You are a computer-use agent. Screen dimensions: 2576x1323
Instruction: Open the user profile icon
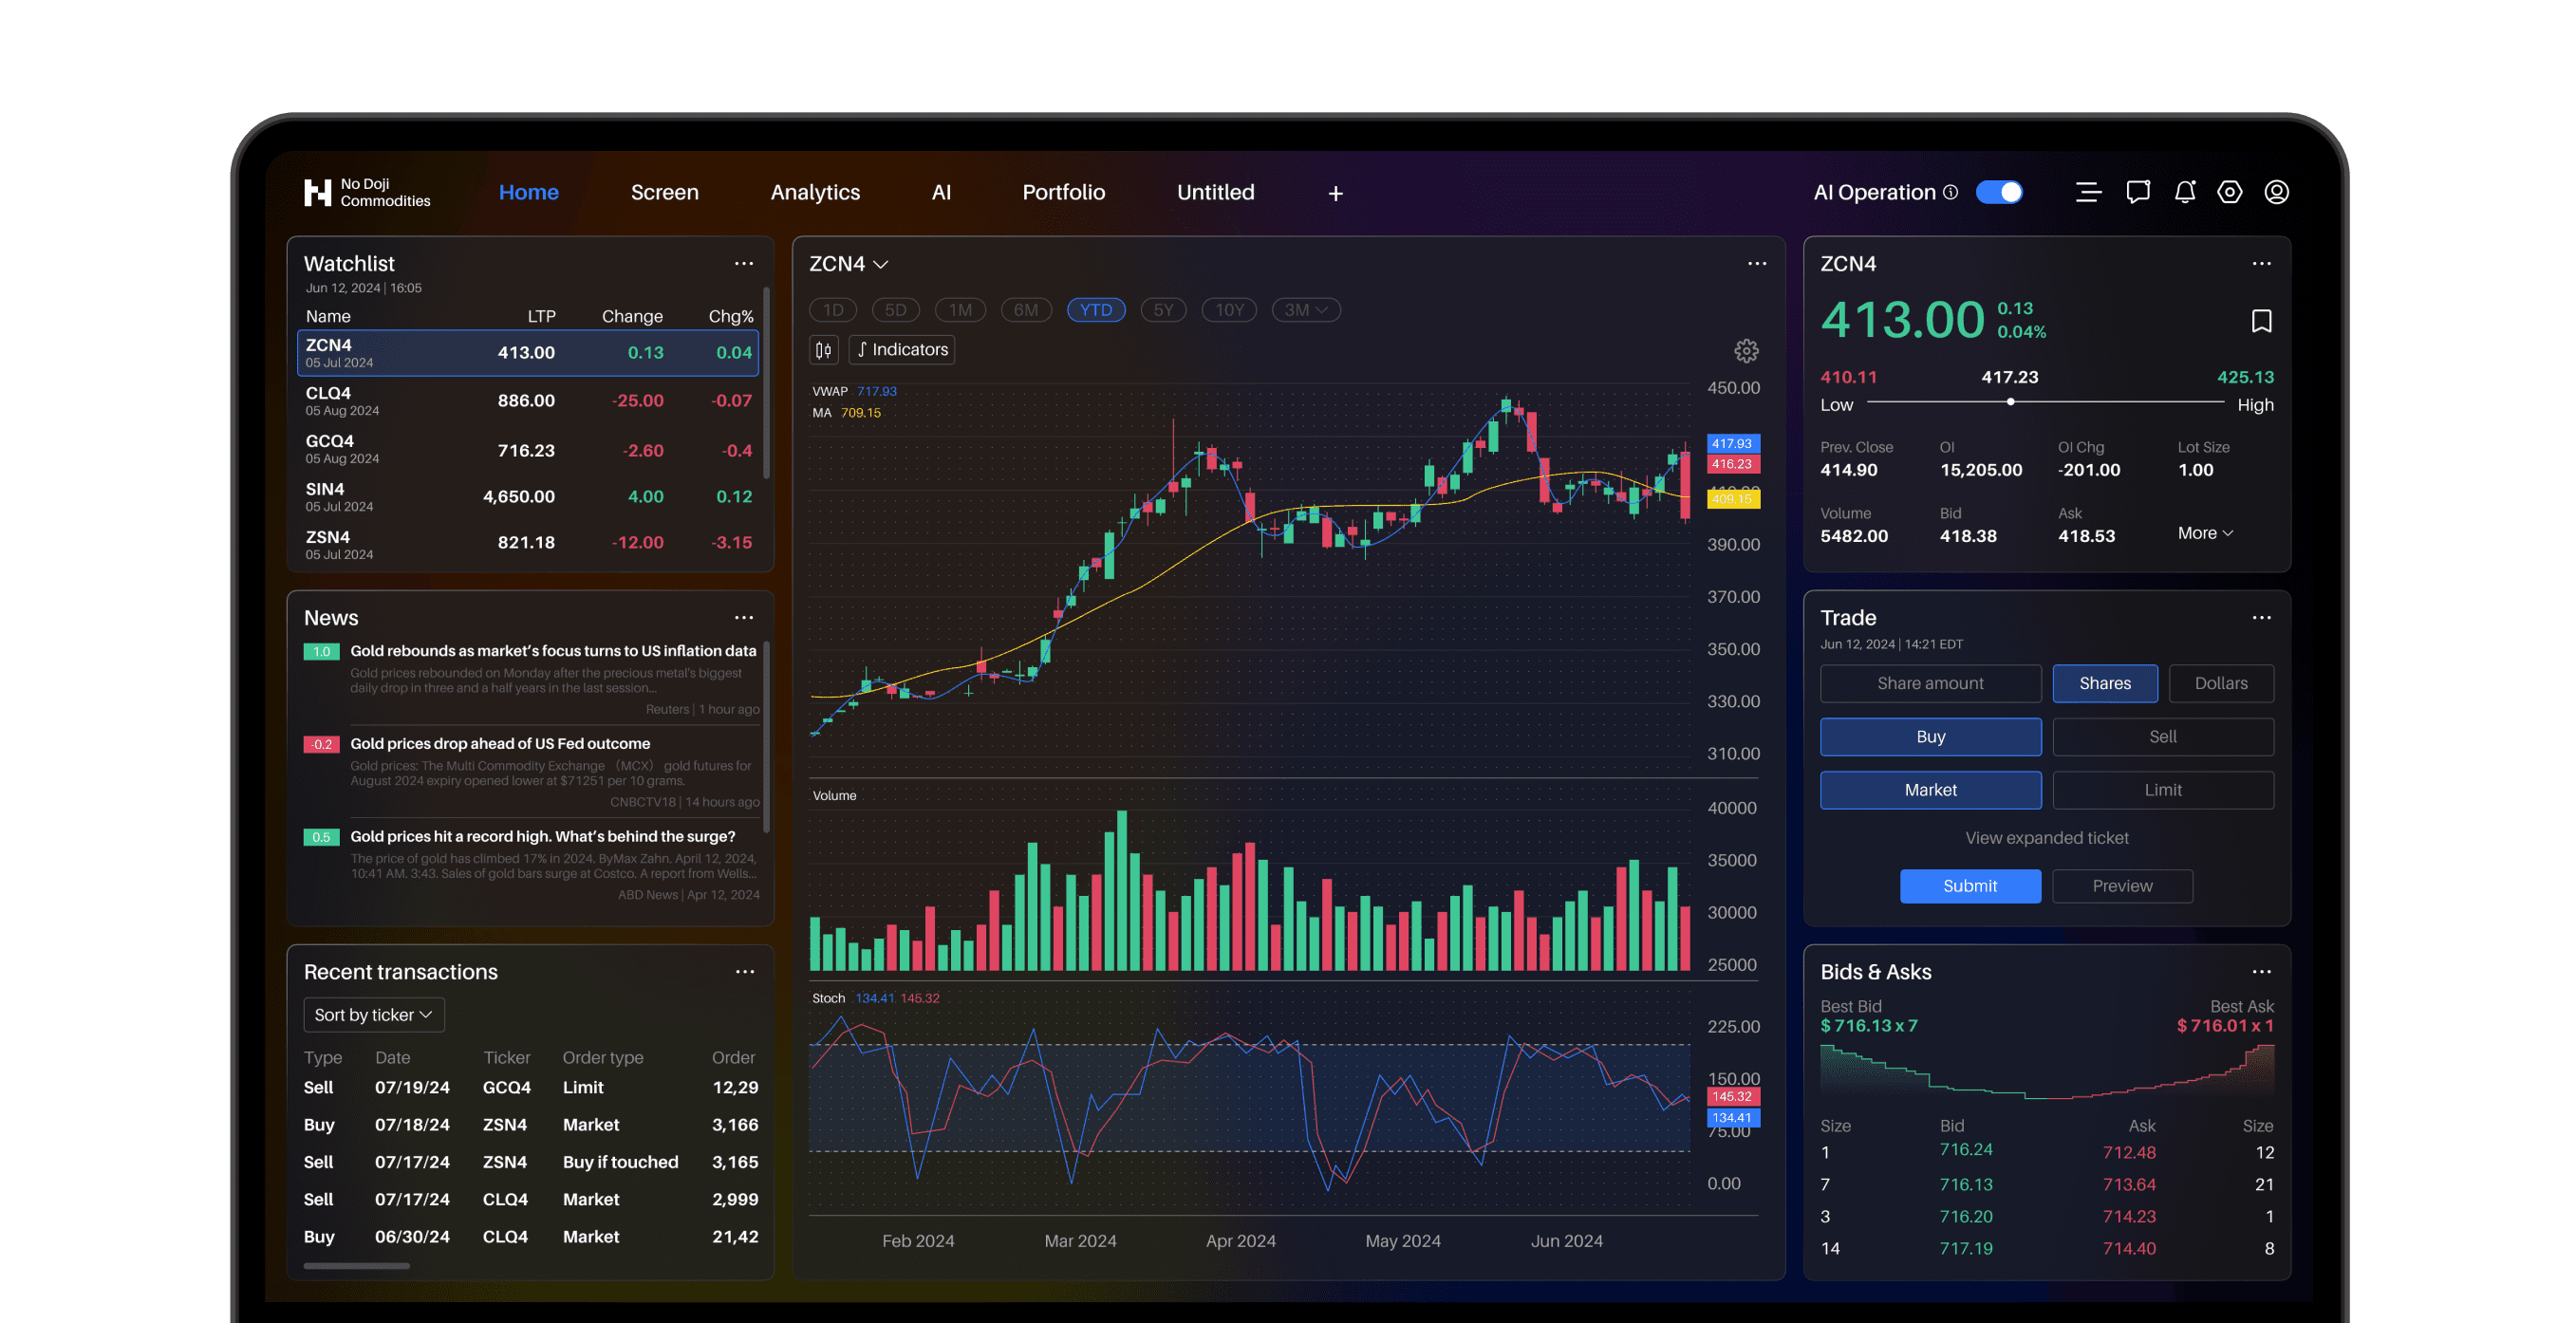pos(2277,192)
